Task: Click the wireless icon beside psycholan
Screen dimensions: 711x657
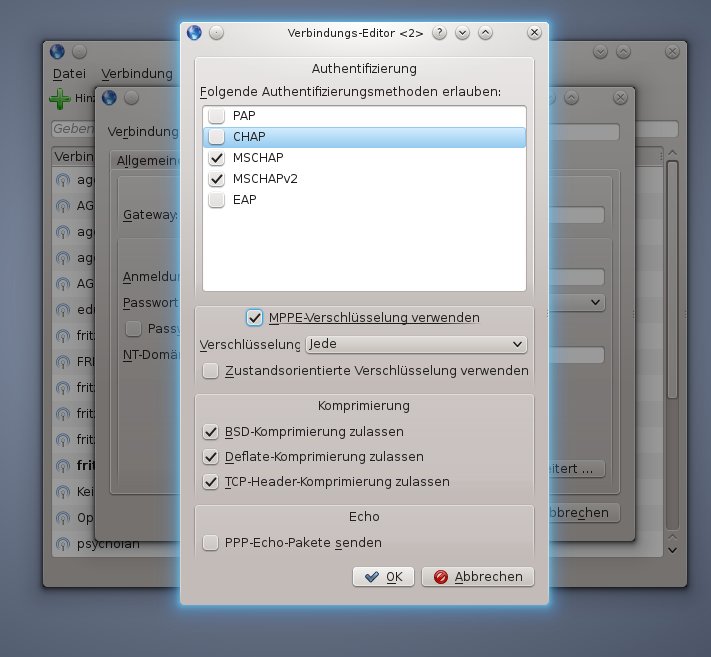Action: [x=64, y=545]
